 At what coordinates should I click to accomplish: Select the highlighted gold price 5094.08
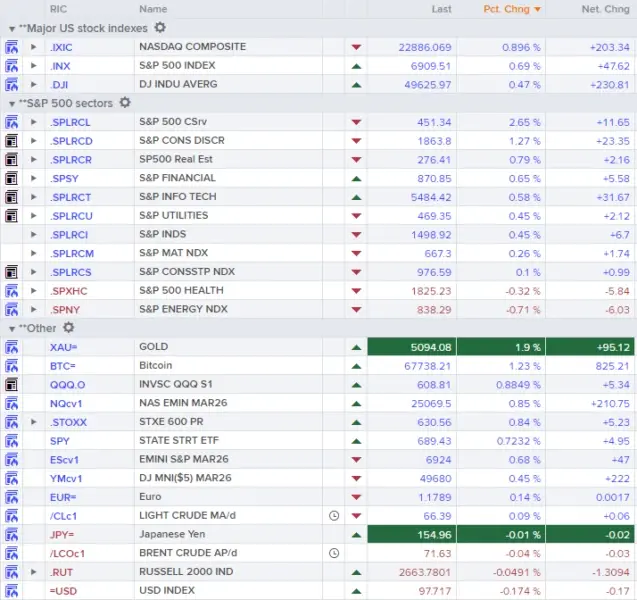412,347
